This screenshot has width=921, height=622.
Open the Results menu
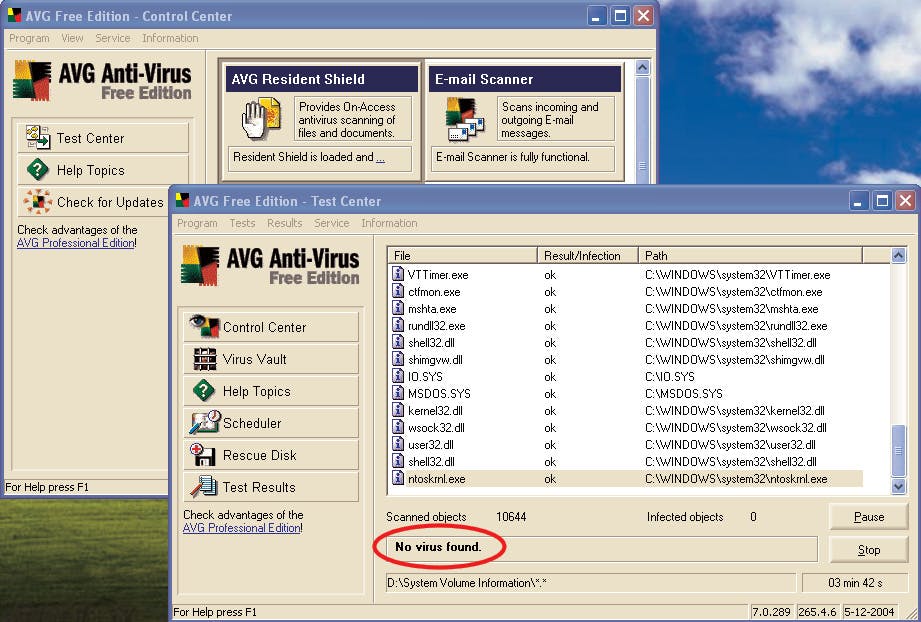click(284, 223)
